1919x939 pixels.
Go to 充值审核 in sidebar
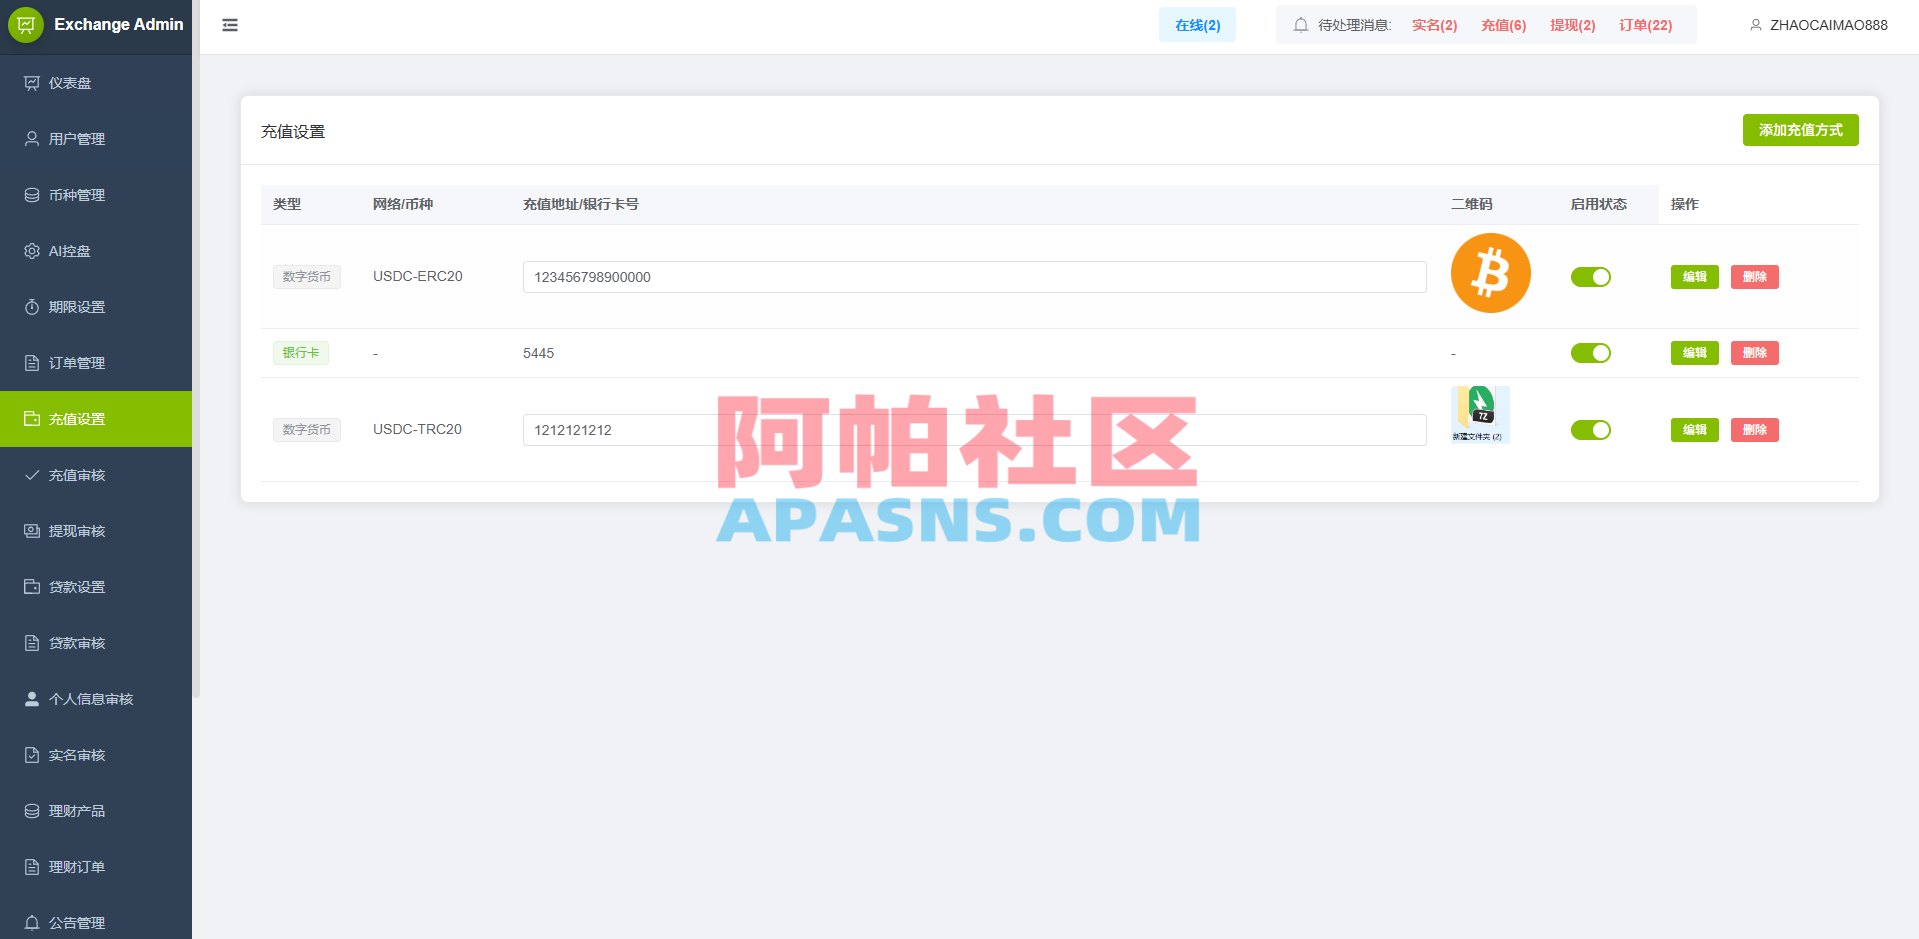point(96,475)
